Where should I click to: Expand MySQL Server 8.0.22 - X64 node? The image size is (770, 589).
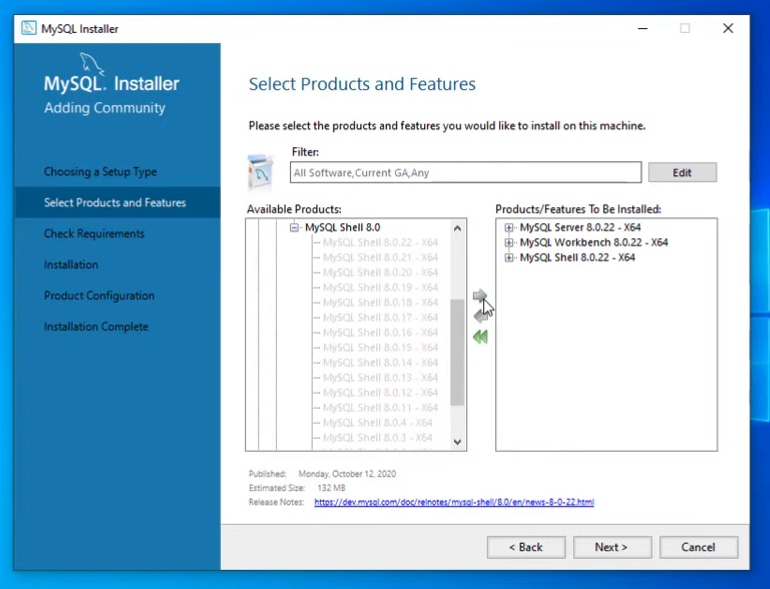click(509, 227)
